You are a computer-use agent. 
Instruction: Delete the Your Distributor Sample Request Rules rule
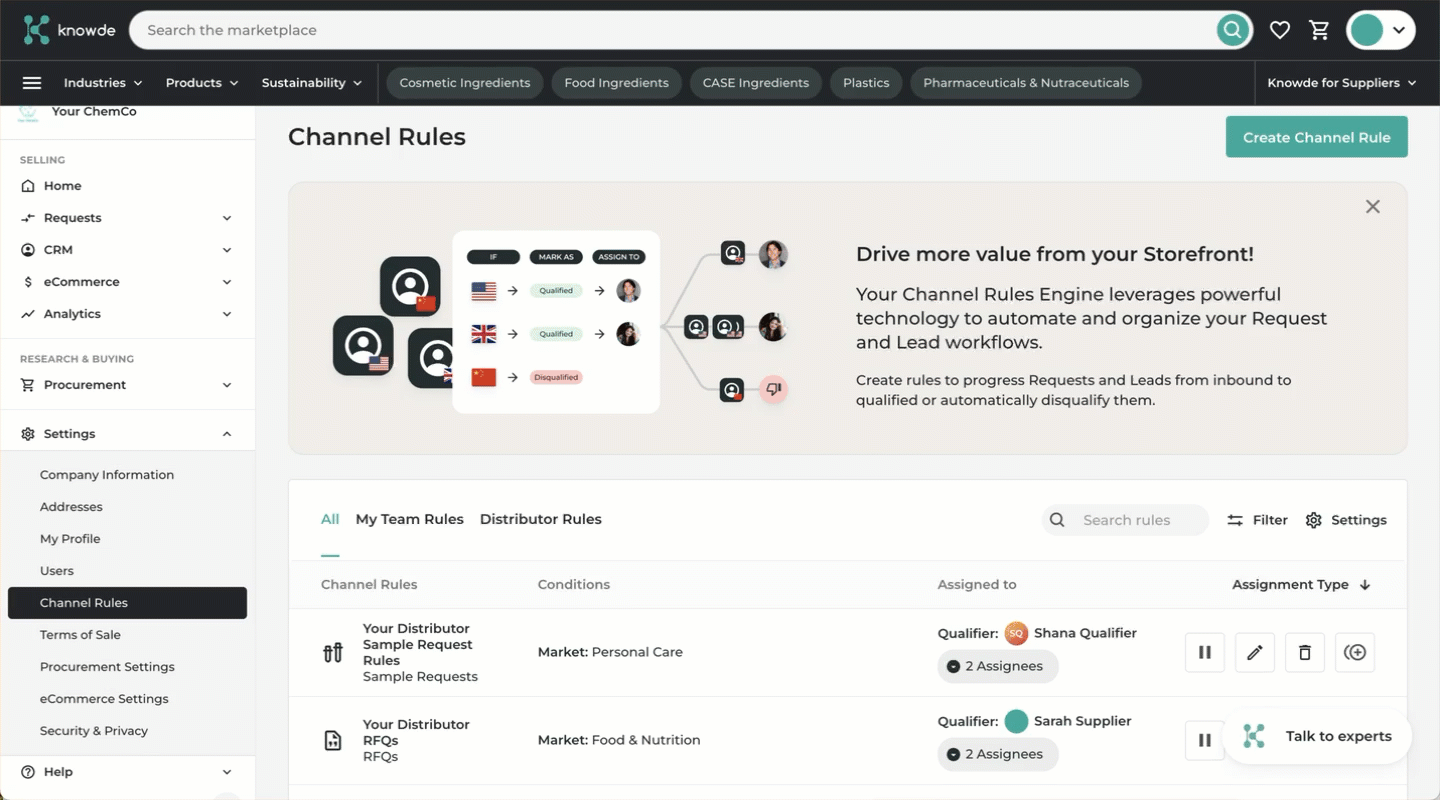[x=1305, y=652]
